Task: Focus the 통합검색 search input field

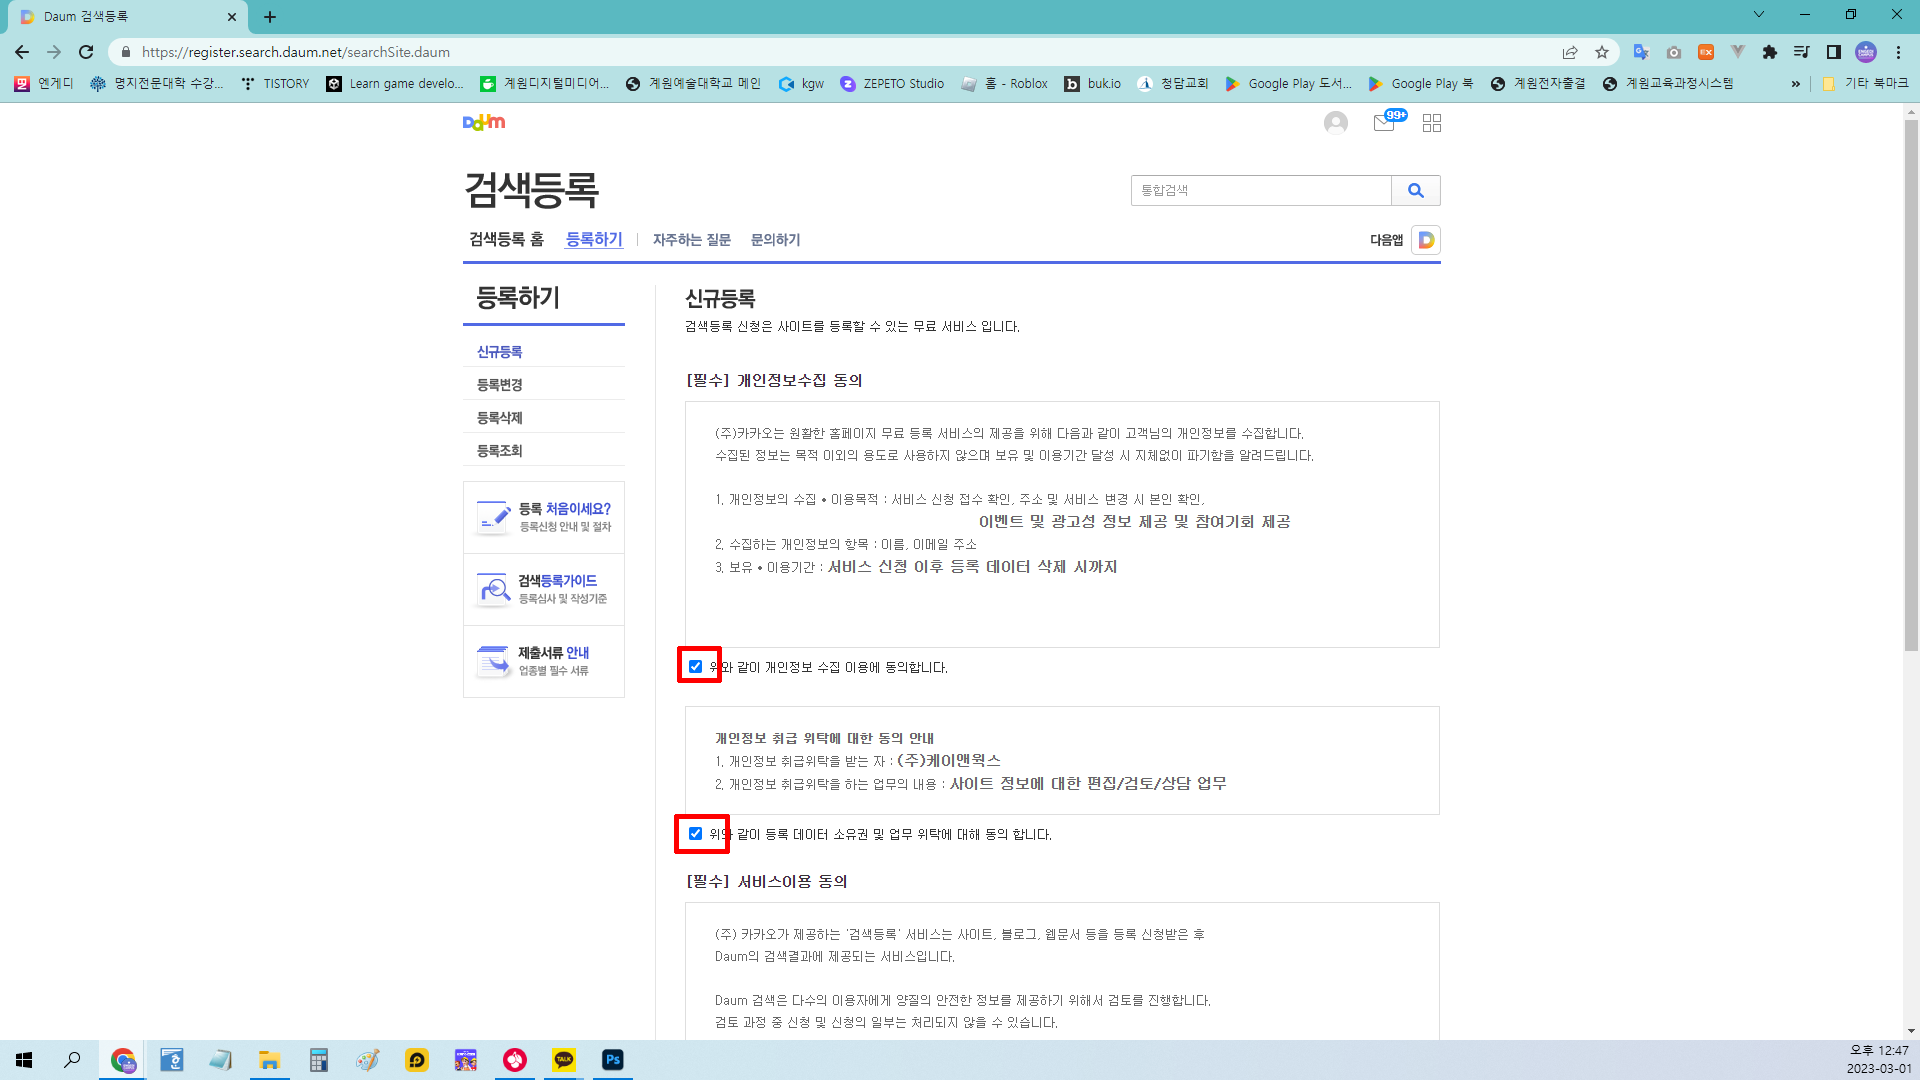Action: [1260, 190]
